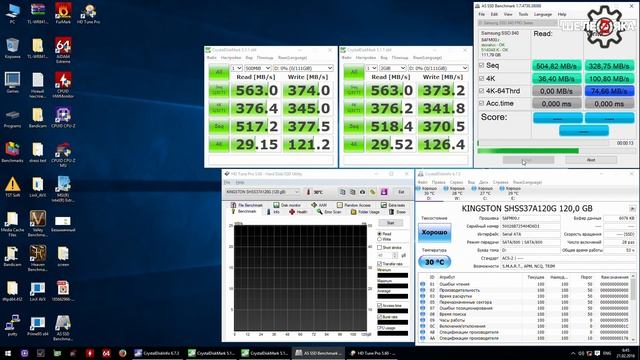Open test count dropdown in left CrystalDiskMark
Screen dimensions: 640x360
click(x=237, y=68)
